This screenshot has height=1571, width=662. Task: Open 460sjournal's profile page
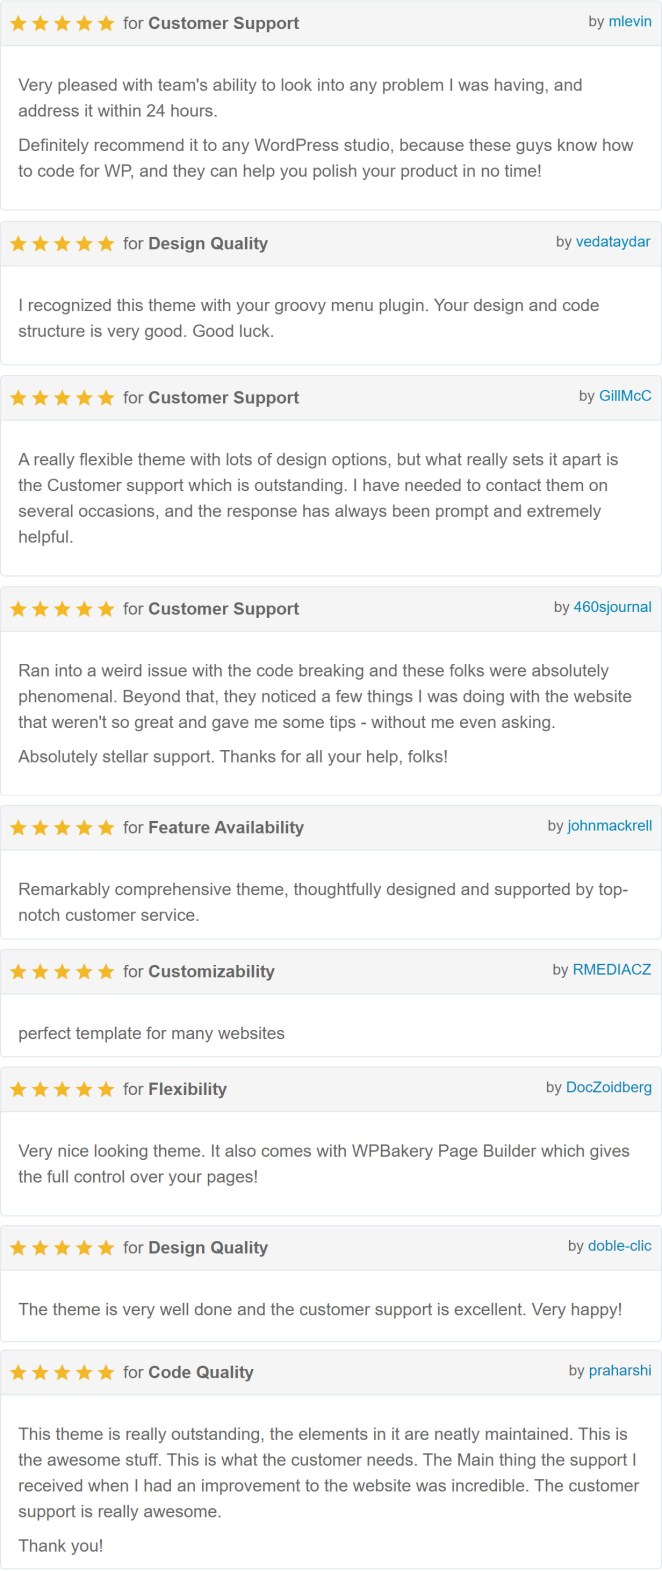[613, 606]
